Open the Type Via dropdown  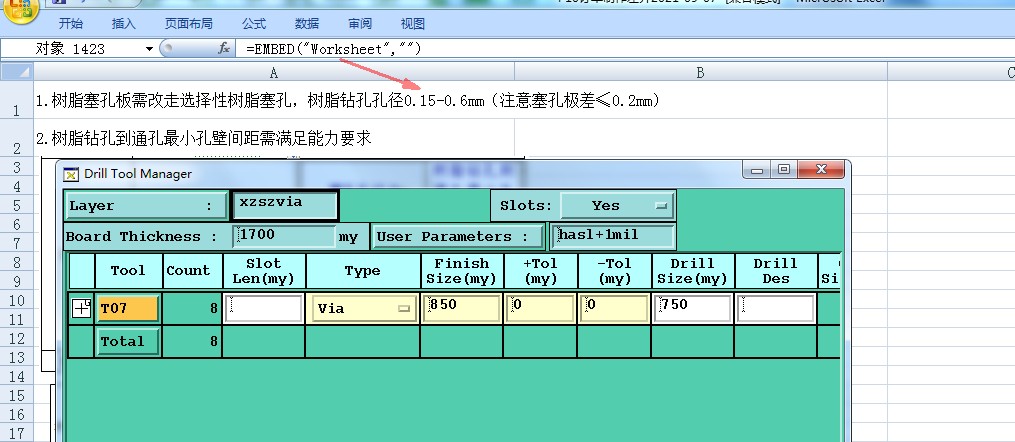pos(362,309)
